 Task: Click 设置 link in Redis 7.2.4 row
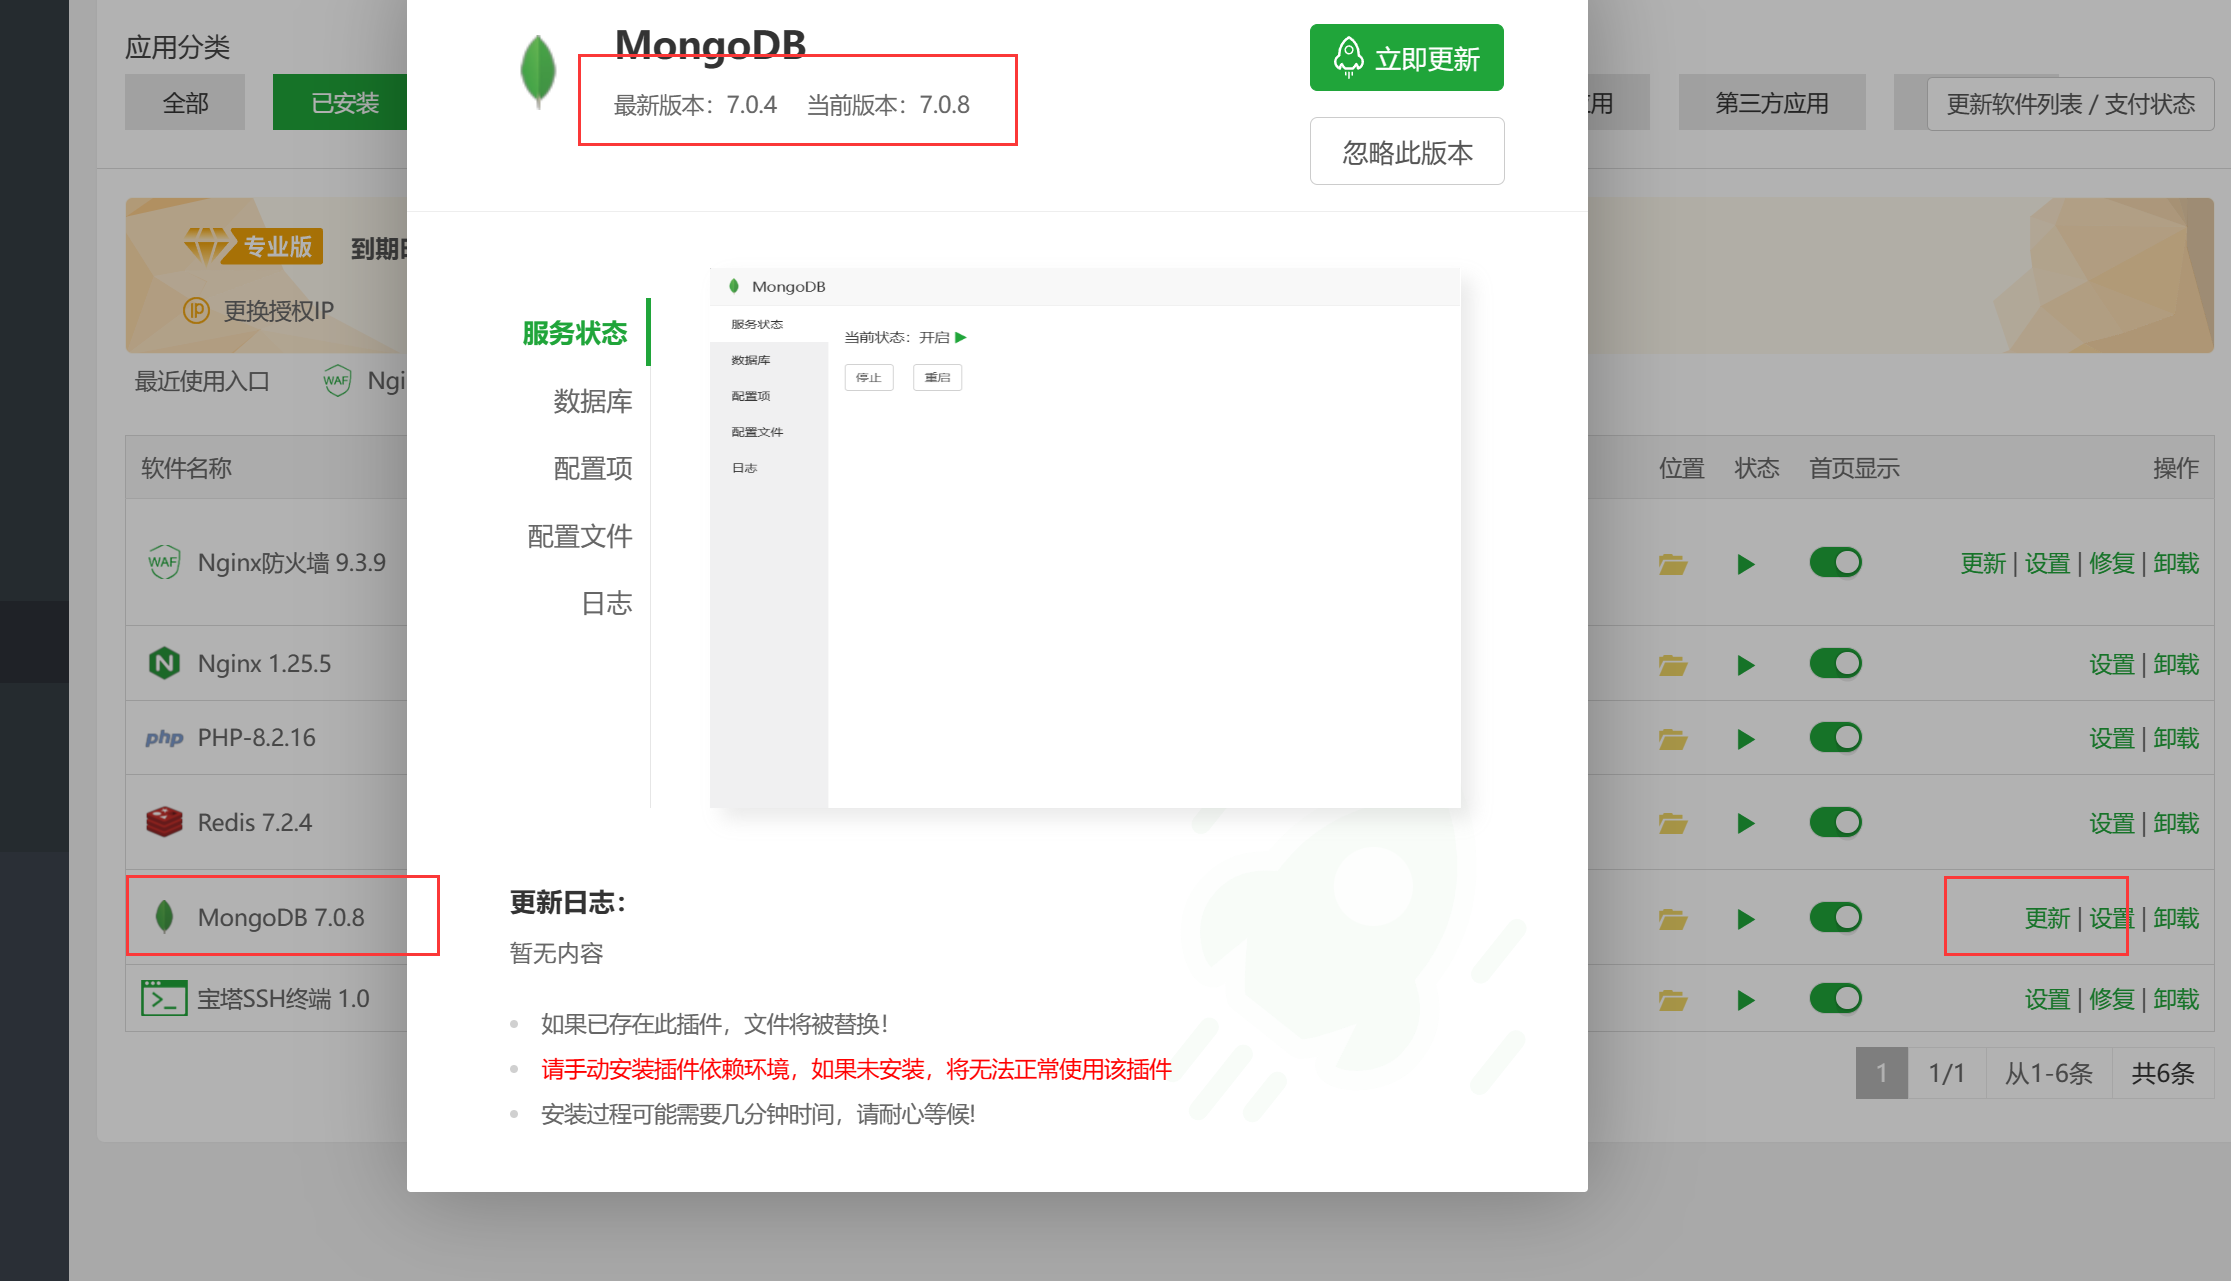2112,824
